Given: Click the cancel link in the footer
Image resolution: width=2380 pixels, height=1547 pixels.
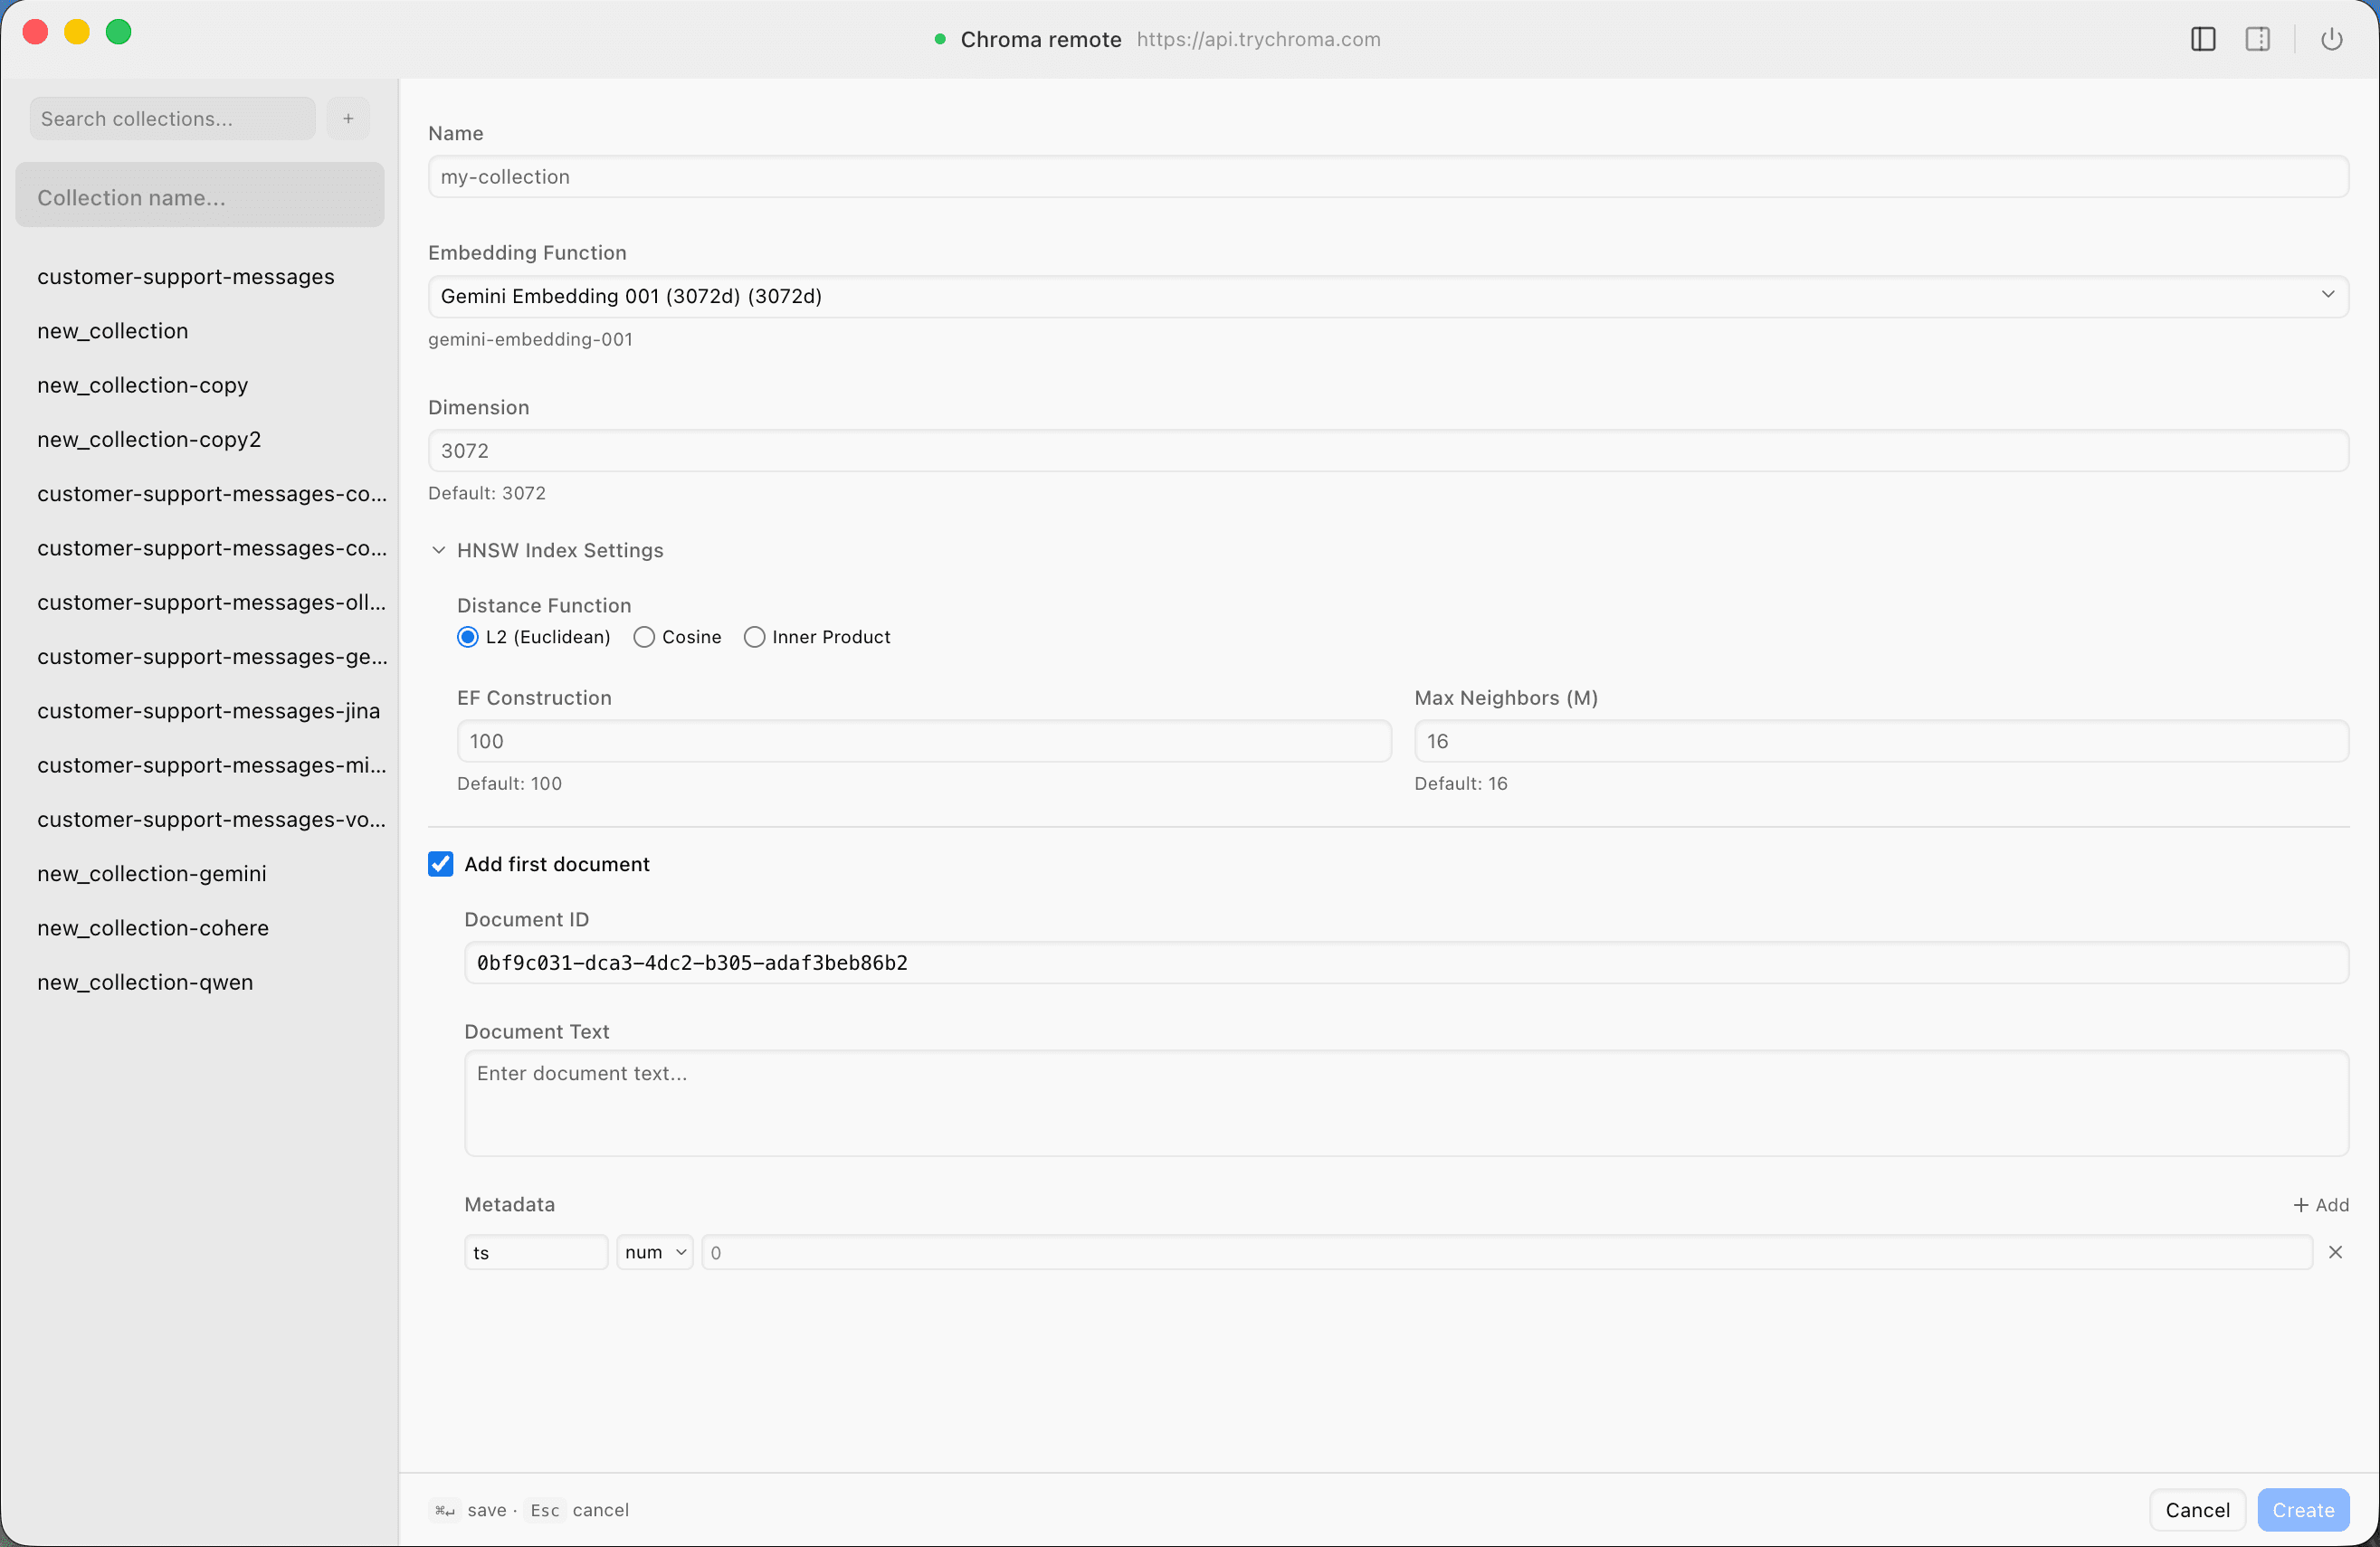Looking at the screenshot, I should 600,1510.
